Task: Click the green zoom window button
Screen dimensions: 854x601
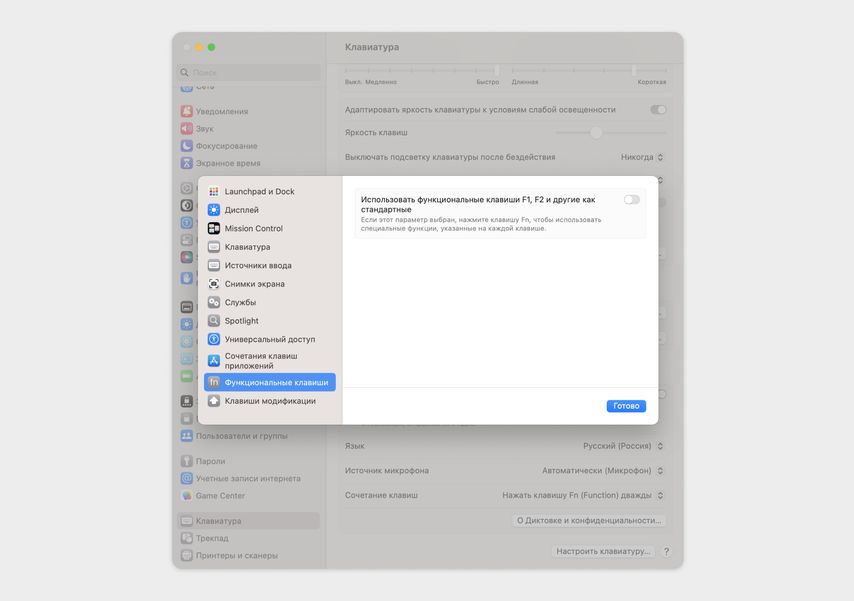Action: coord(211,47)
